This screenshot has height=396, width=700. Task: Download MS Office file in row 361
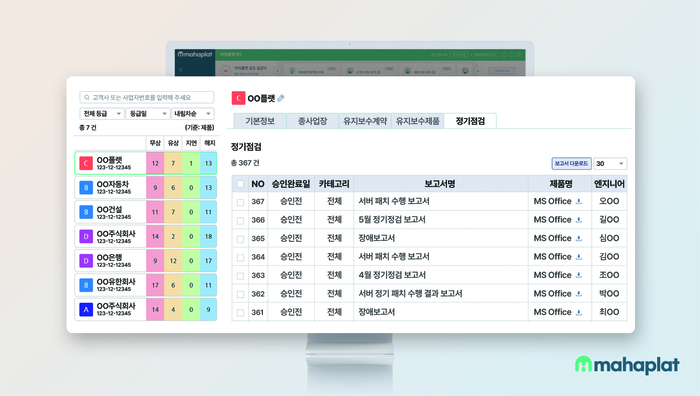[579, 312]
